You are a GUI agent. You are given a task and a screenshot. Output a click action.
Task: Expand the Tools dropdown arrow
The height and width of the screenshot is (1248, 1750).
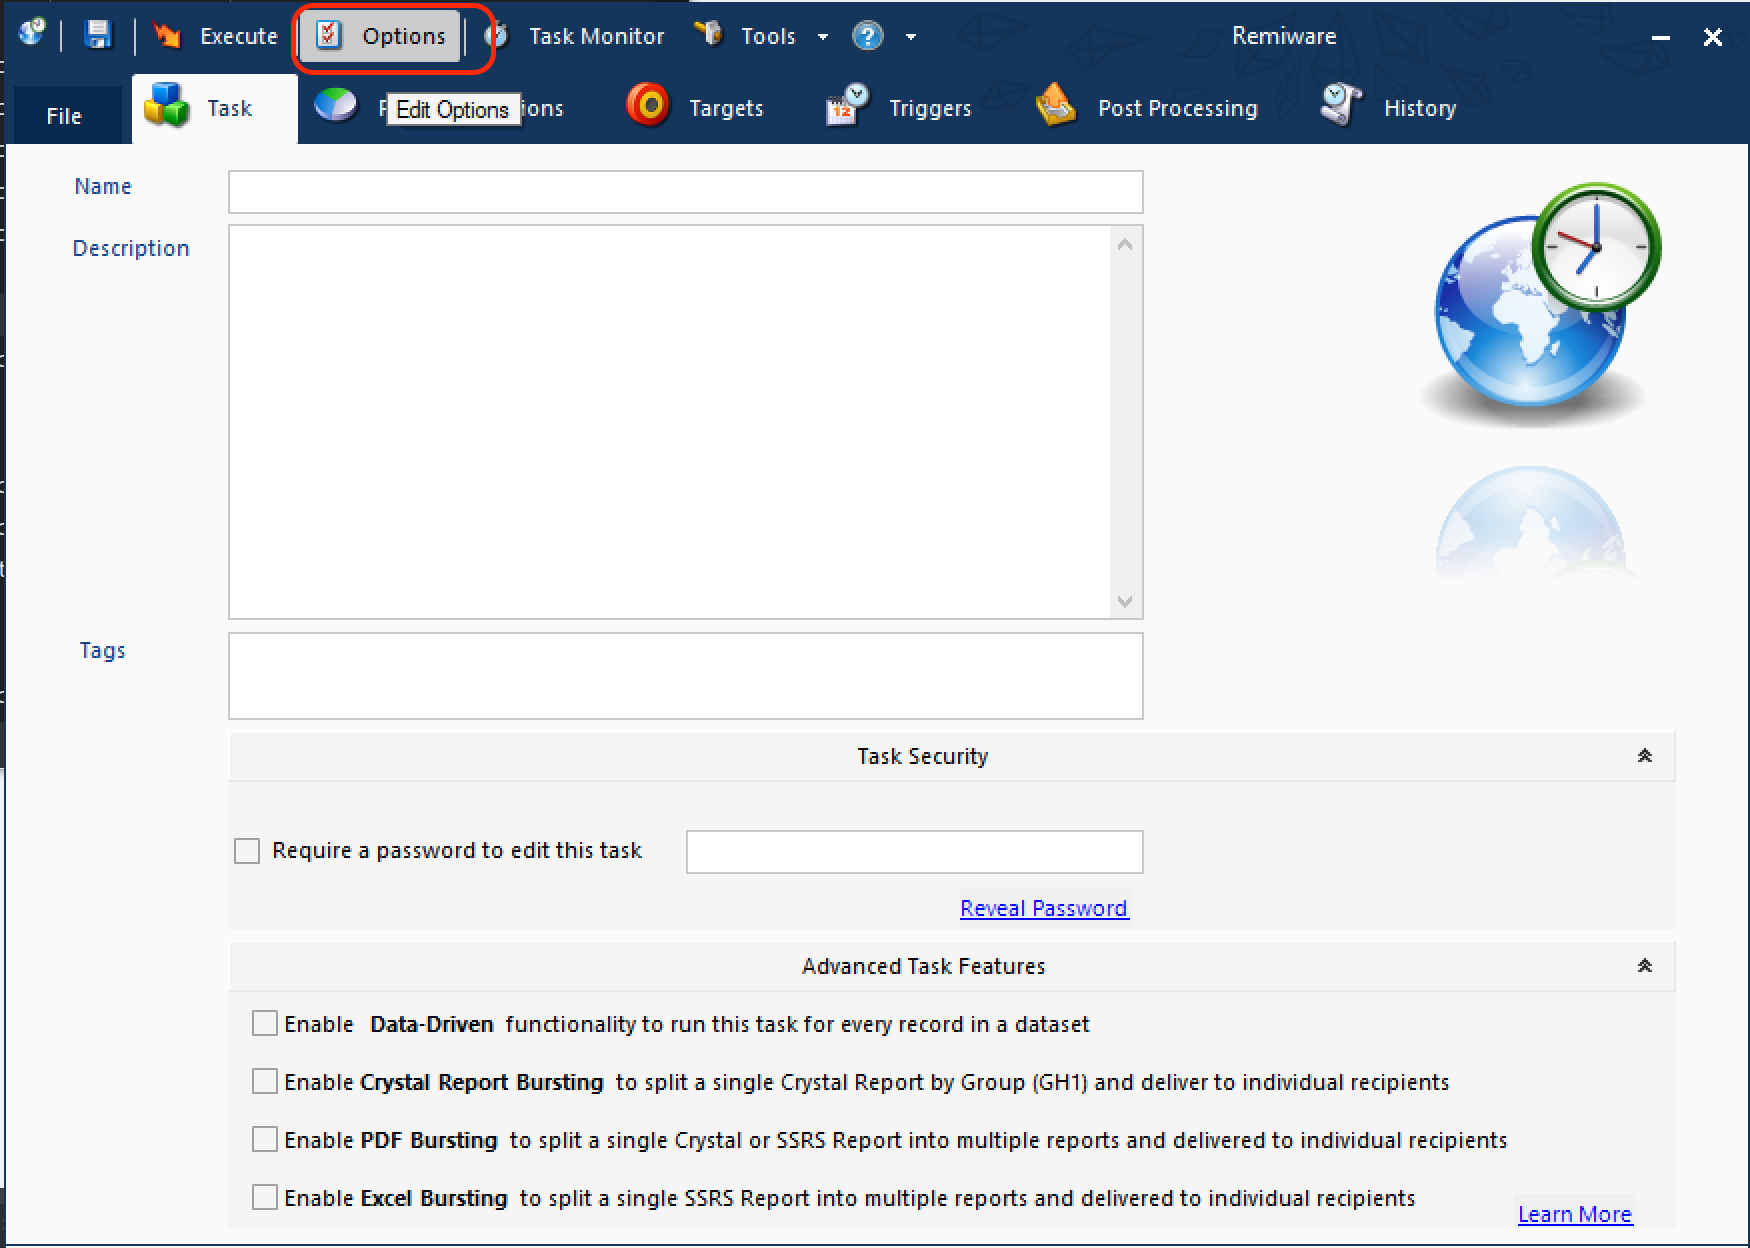click(x=823, y=37)
